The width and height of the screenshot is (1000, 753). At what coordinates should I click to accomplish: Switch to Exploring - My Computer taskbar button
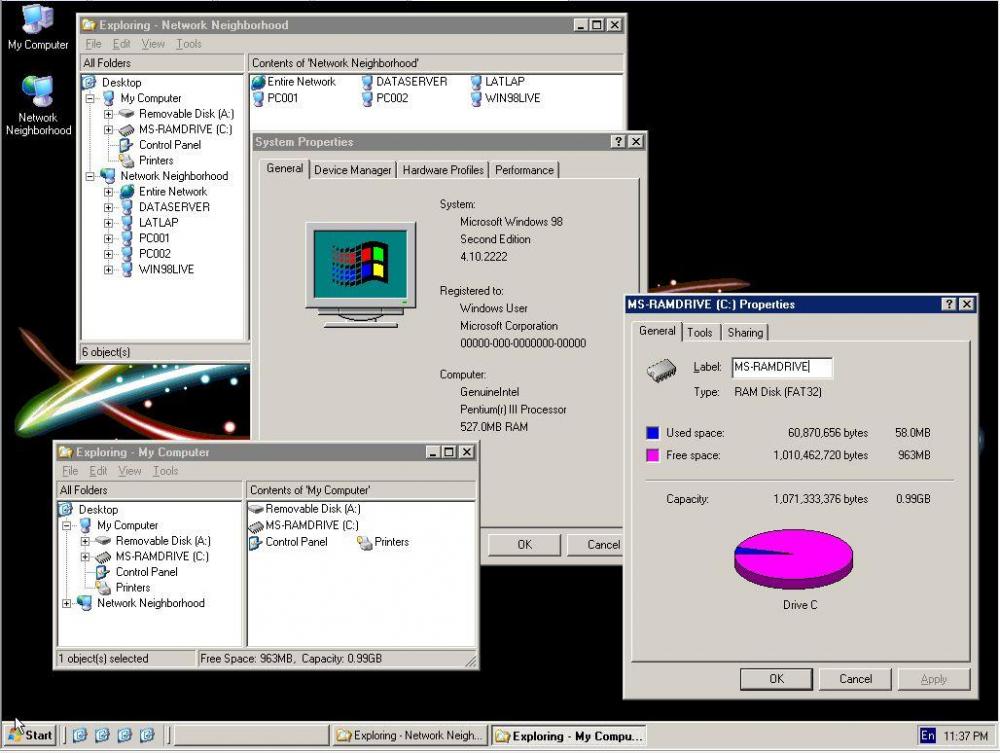[x=569, y=735]
